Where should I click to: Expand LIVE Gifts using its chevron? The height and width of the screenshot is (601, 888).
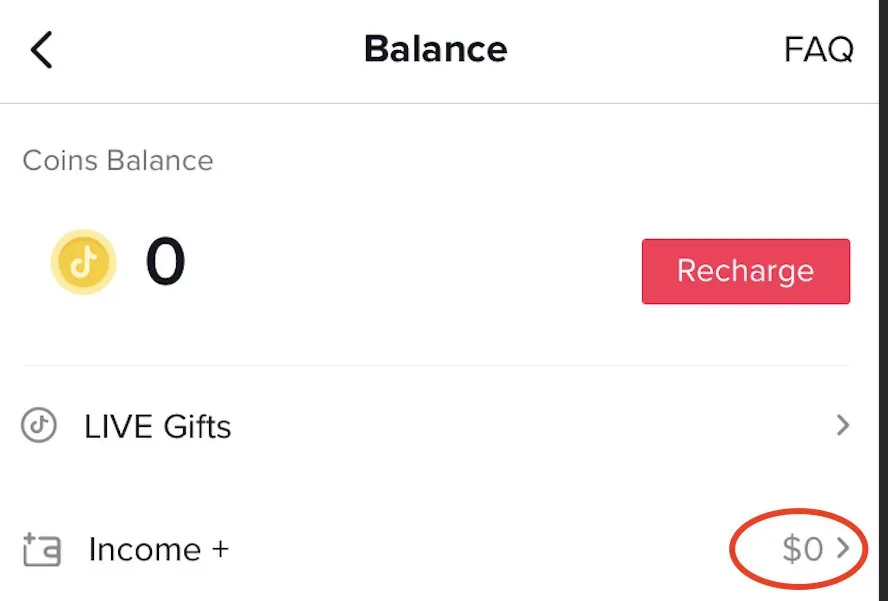(x=842, y=426)
